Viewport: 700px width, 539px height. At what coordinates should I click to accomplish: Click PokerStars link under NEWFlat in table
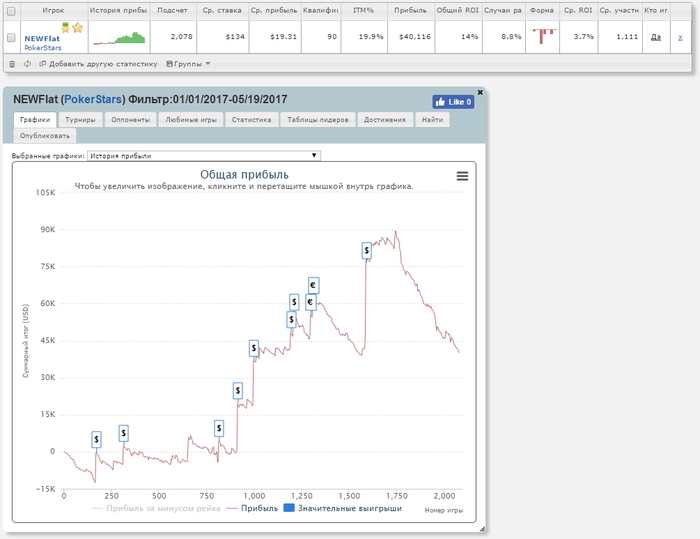tap(43, 48)
